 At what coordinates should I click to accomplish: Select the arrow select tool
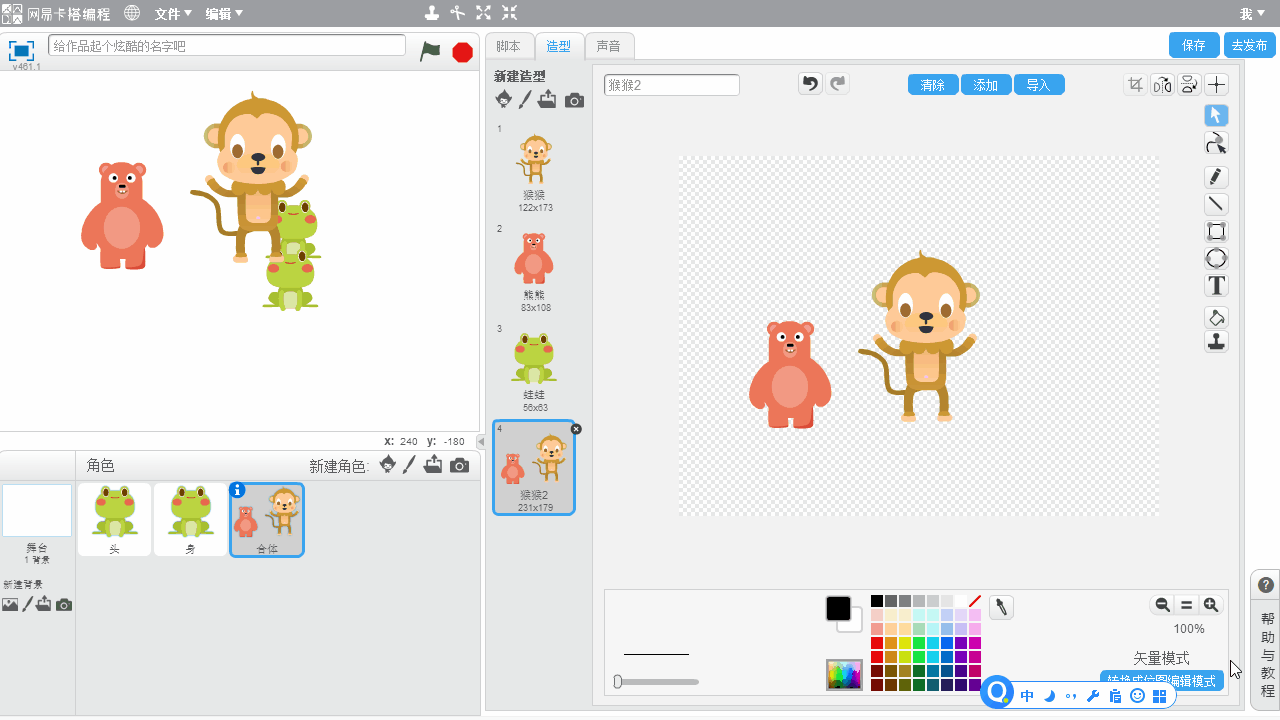point(1216,116)
